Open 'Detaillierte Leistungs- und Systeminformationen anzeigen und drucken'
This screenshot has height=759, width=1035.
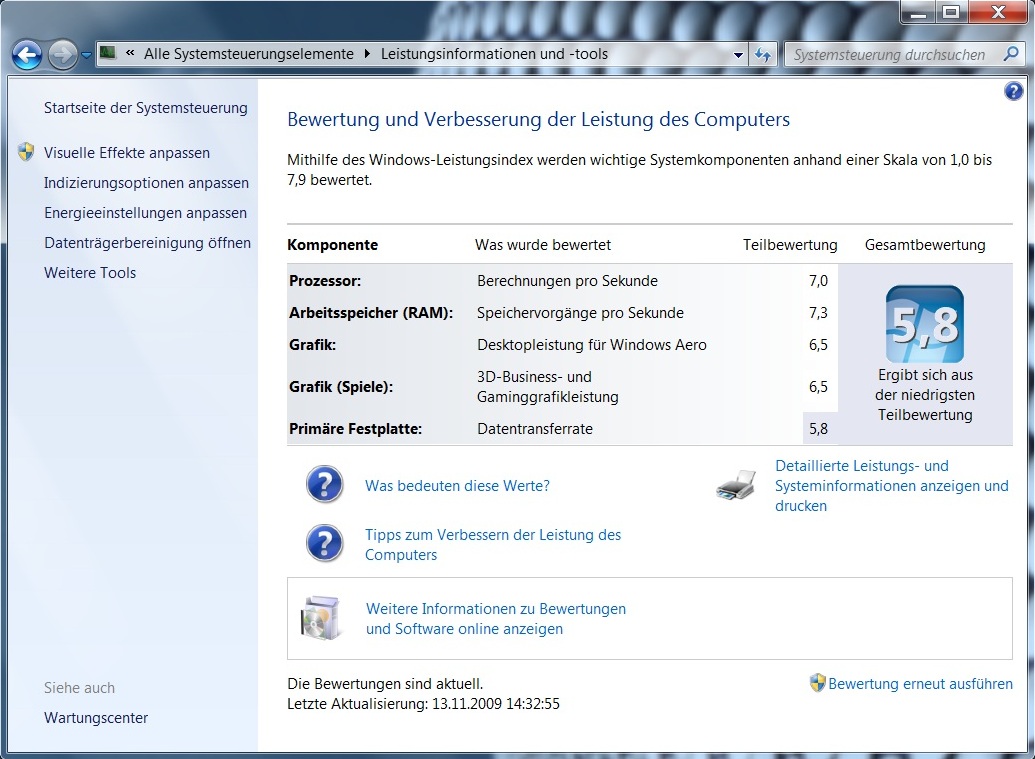pos(892,486)
